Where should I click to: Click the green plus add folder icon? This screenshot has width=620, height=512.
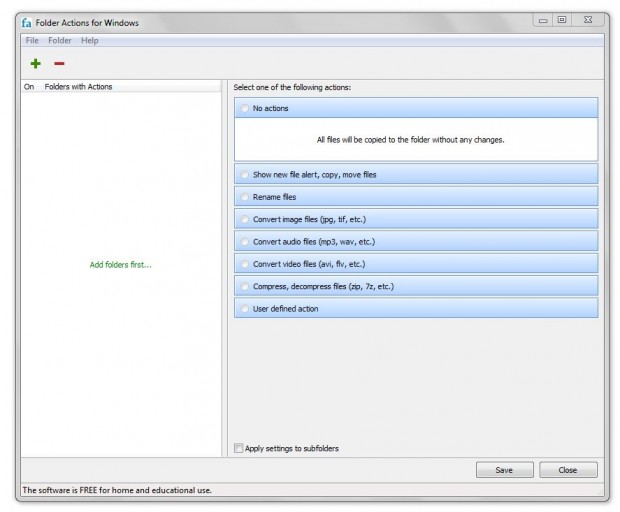tap(36, 64)
